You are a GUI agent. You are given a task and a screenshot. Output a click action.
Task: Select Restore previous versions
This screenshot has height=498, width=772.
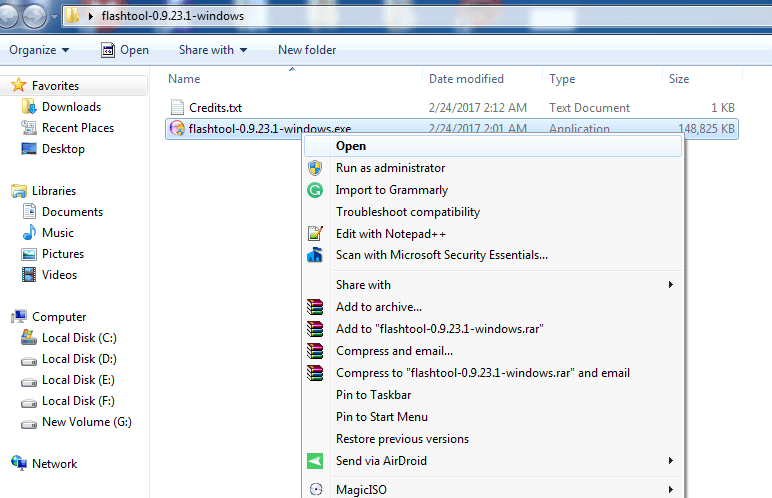click(x=493, y=439)
